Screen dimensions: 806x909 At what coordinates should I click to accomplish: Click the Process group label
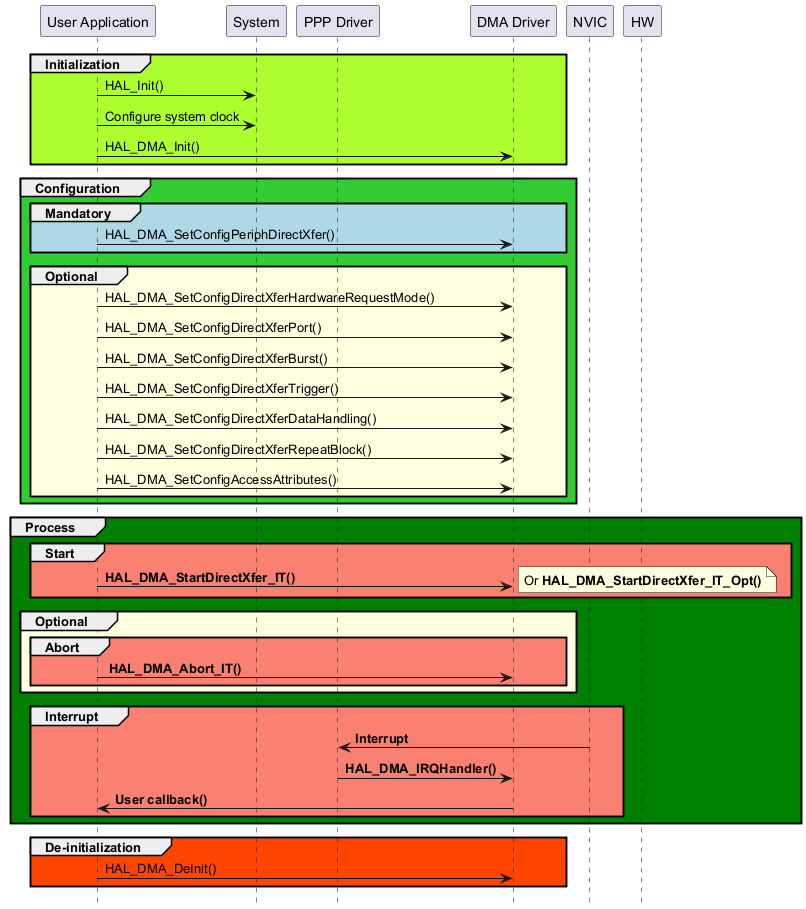(50, 527)
